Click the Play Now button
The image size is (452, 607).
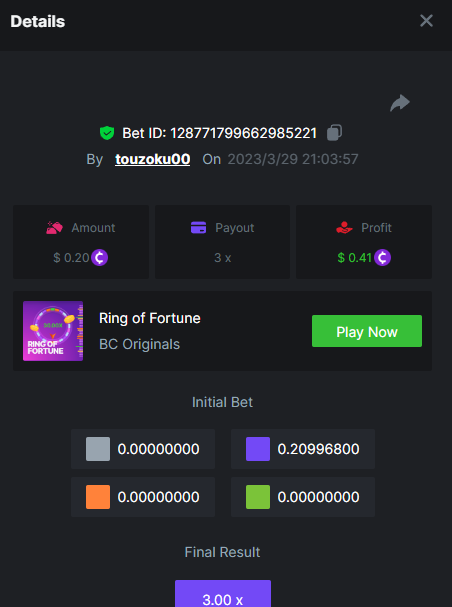pyautogui.click(x=367, y=331)
